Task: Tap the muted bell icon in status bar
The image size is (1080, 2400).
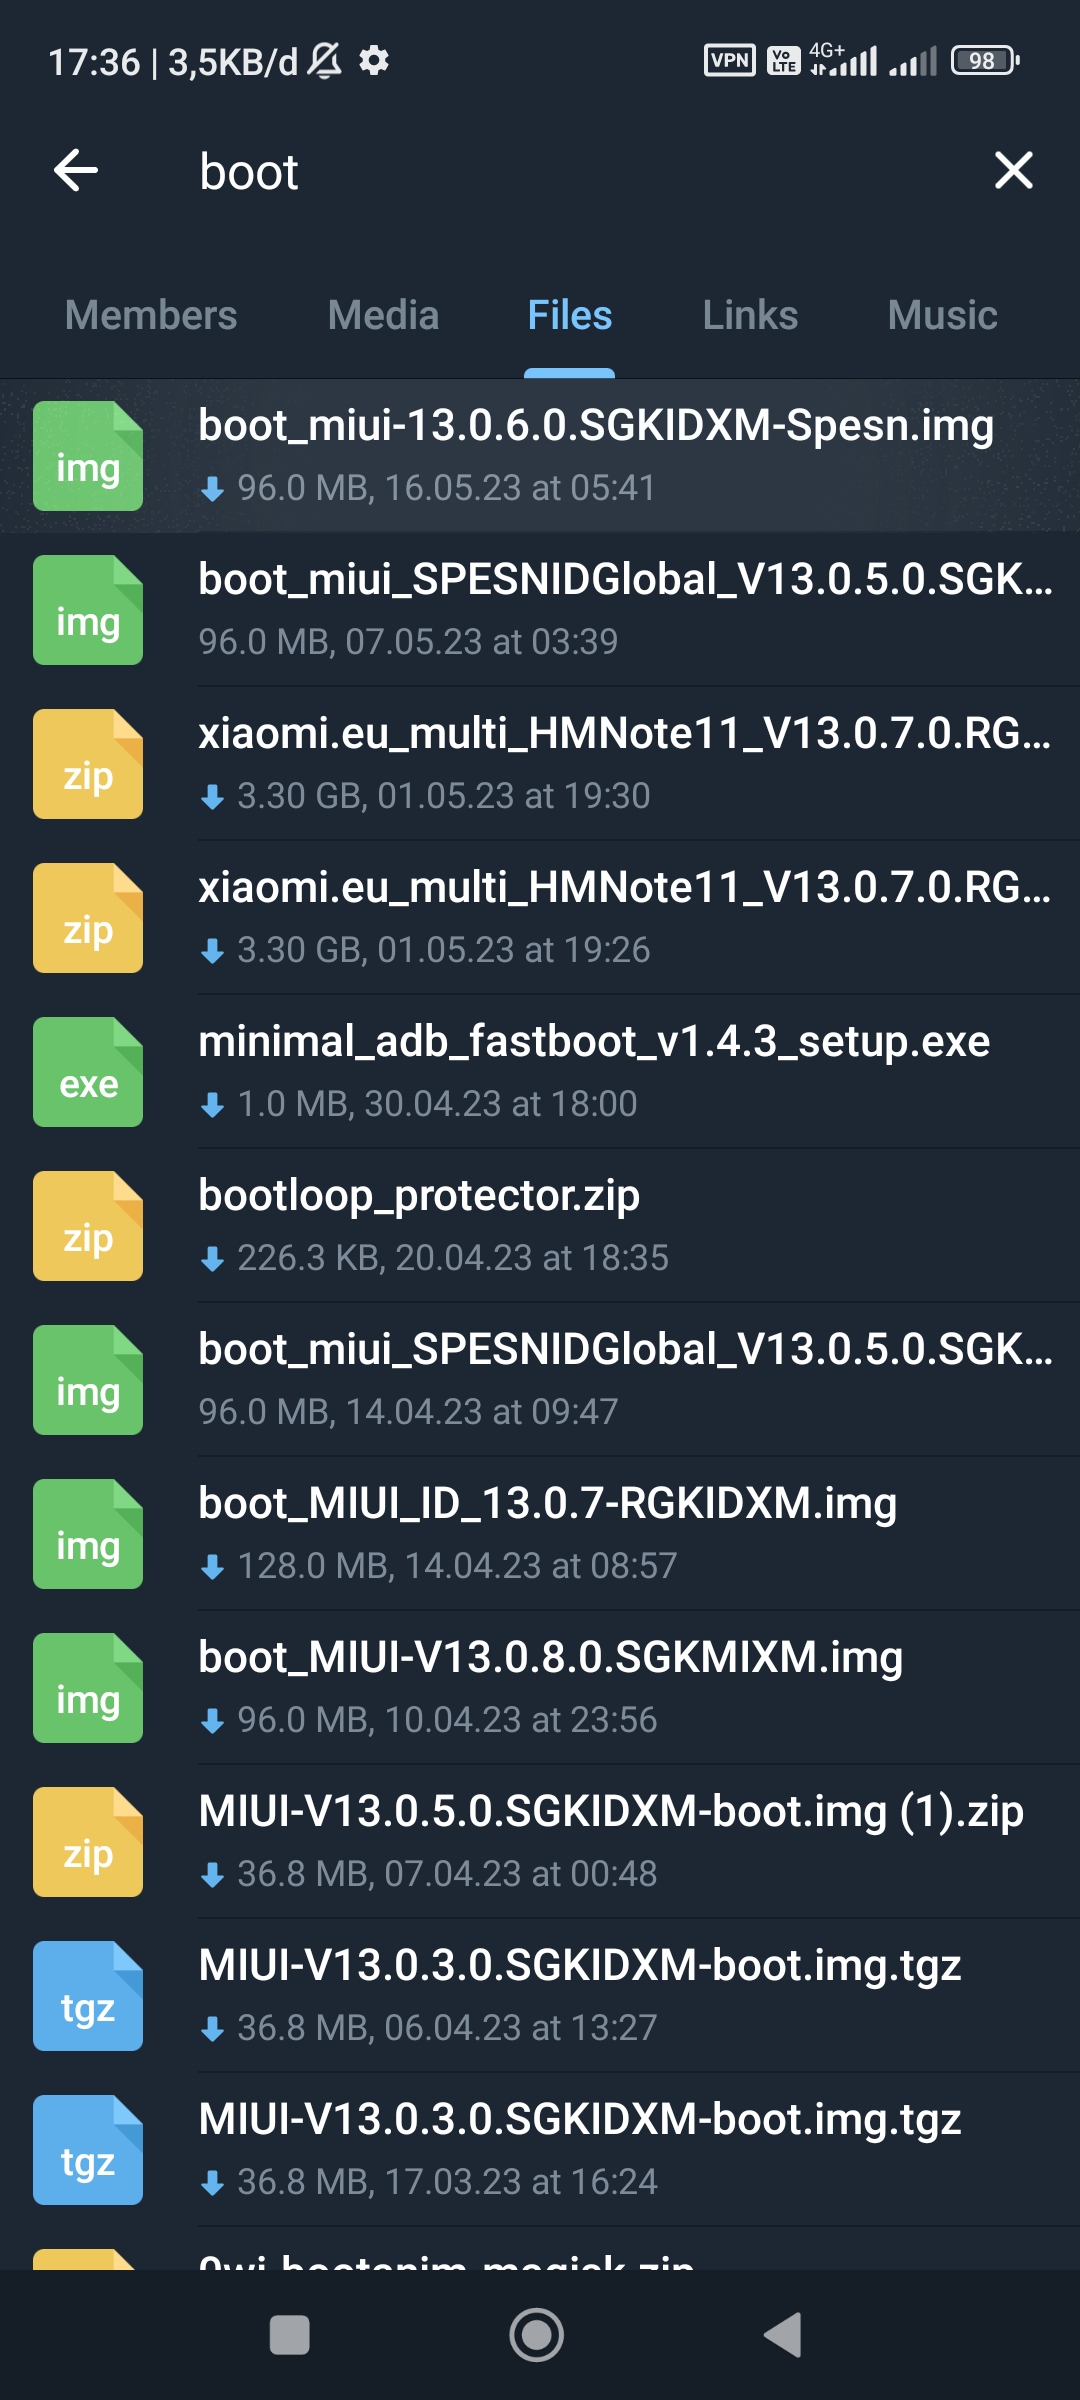Action: coord(324,61)
